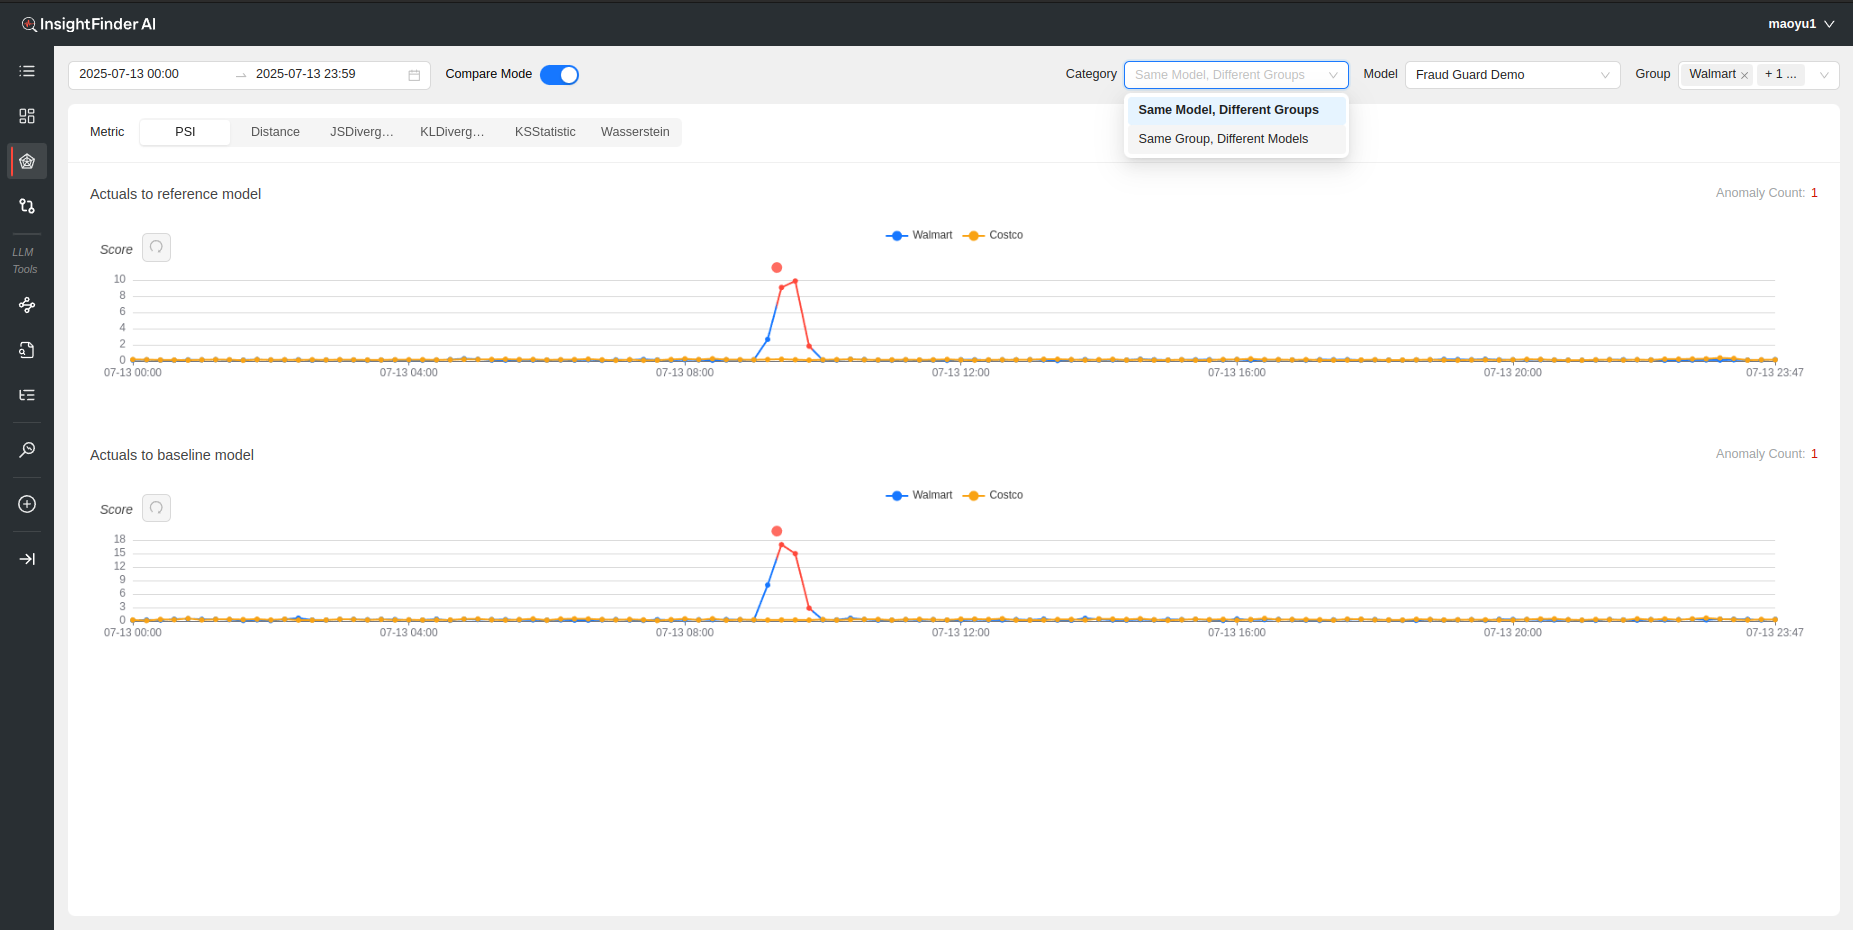
Task: Click the pentagon radar icon in sidebar
Action: point(27,161)
